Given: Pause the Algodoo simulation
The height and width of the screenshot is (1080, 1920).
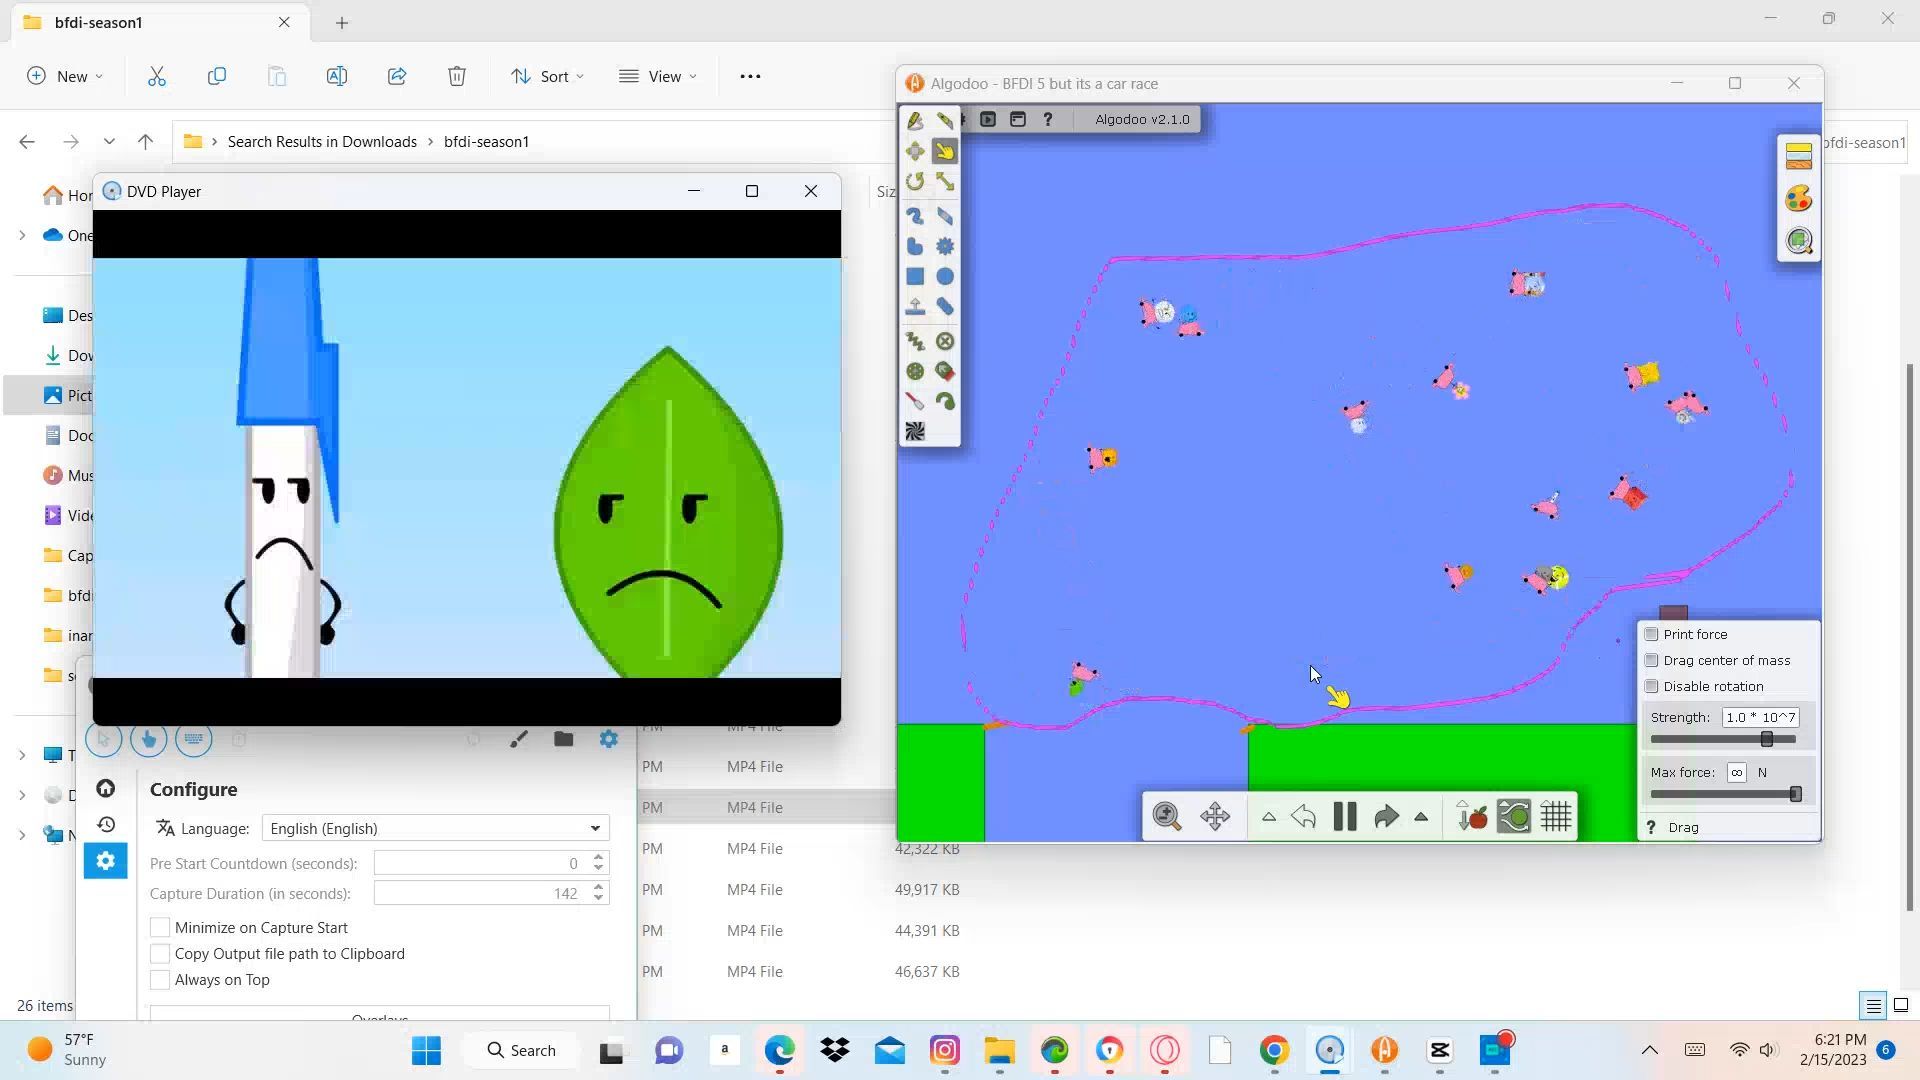Looking at the screenshot, I should pos(1345,817).
